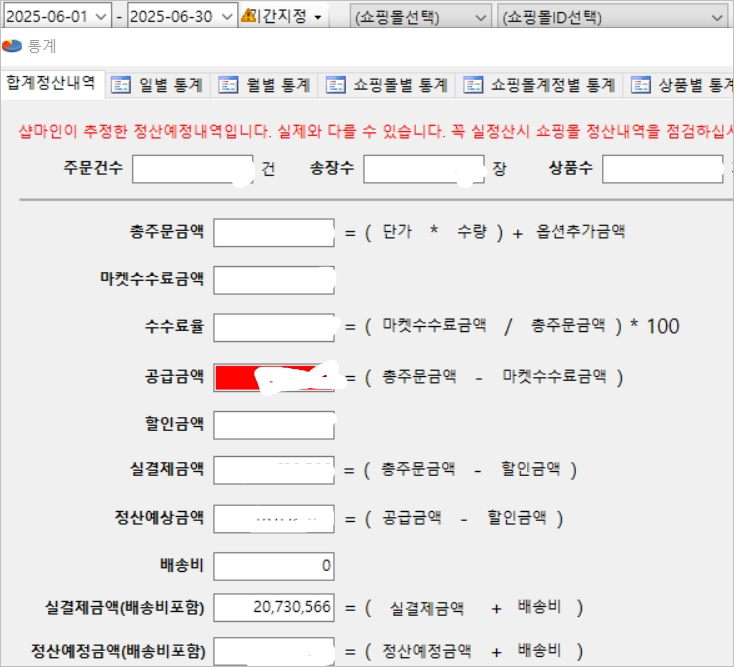
Task: Click the 상품별 통계 tab table icon
Action: (640, 85)
